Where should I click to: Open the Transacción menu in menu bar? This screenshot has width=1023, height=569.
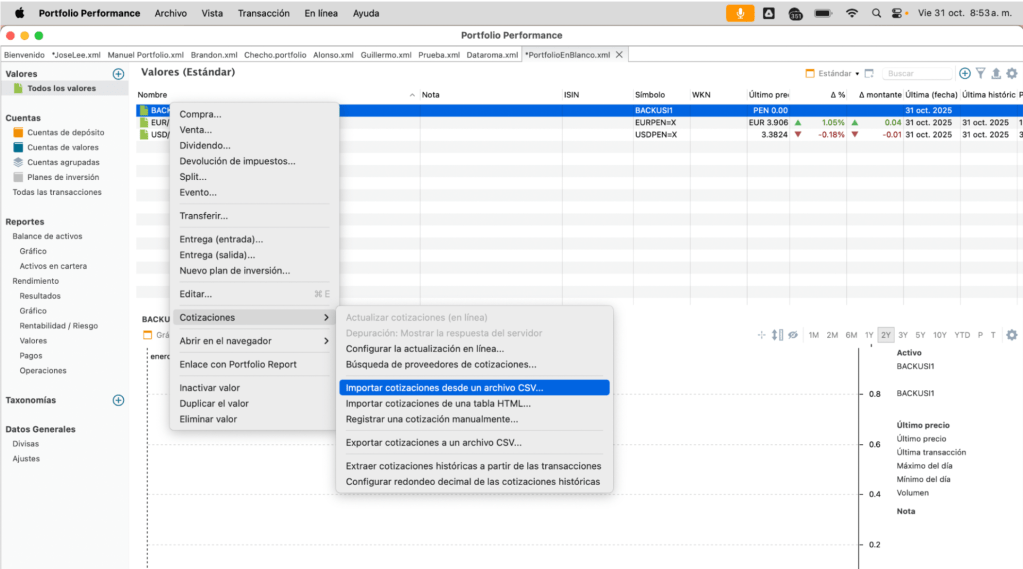pos(264,13)
